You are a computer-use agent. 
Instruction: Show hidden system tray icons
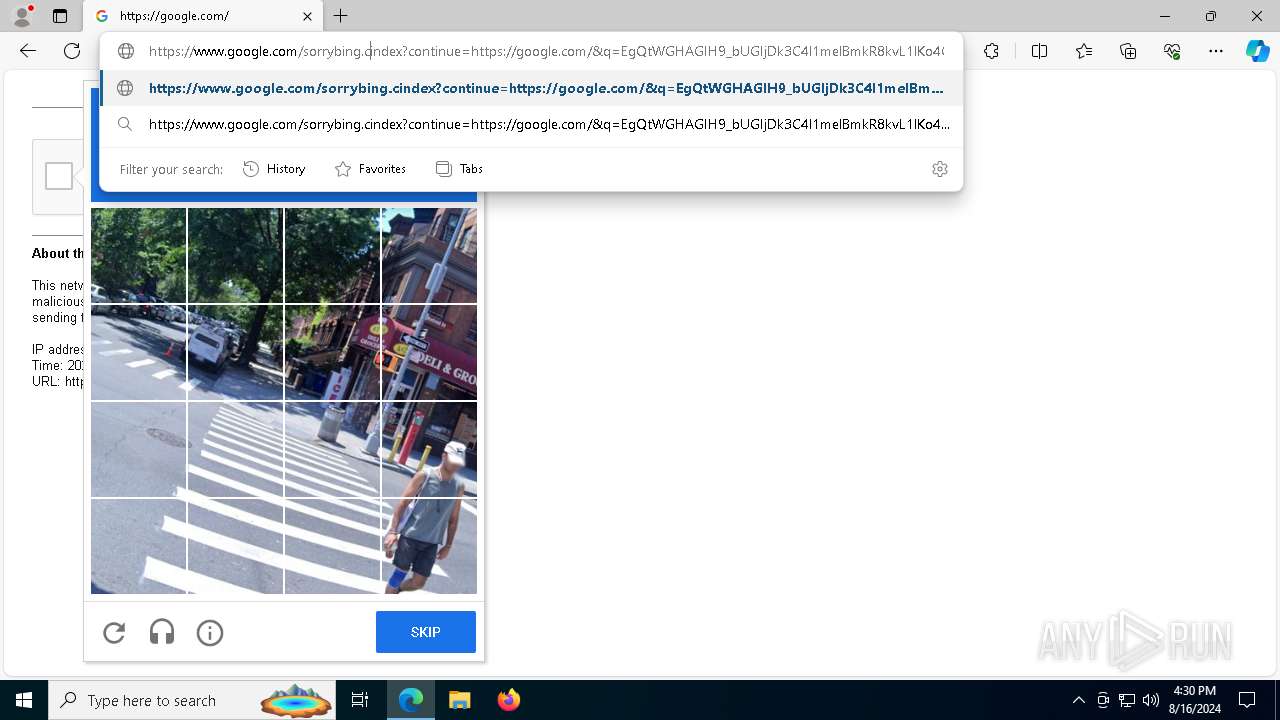pyautogui.click(x=1078, y=700)
